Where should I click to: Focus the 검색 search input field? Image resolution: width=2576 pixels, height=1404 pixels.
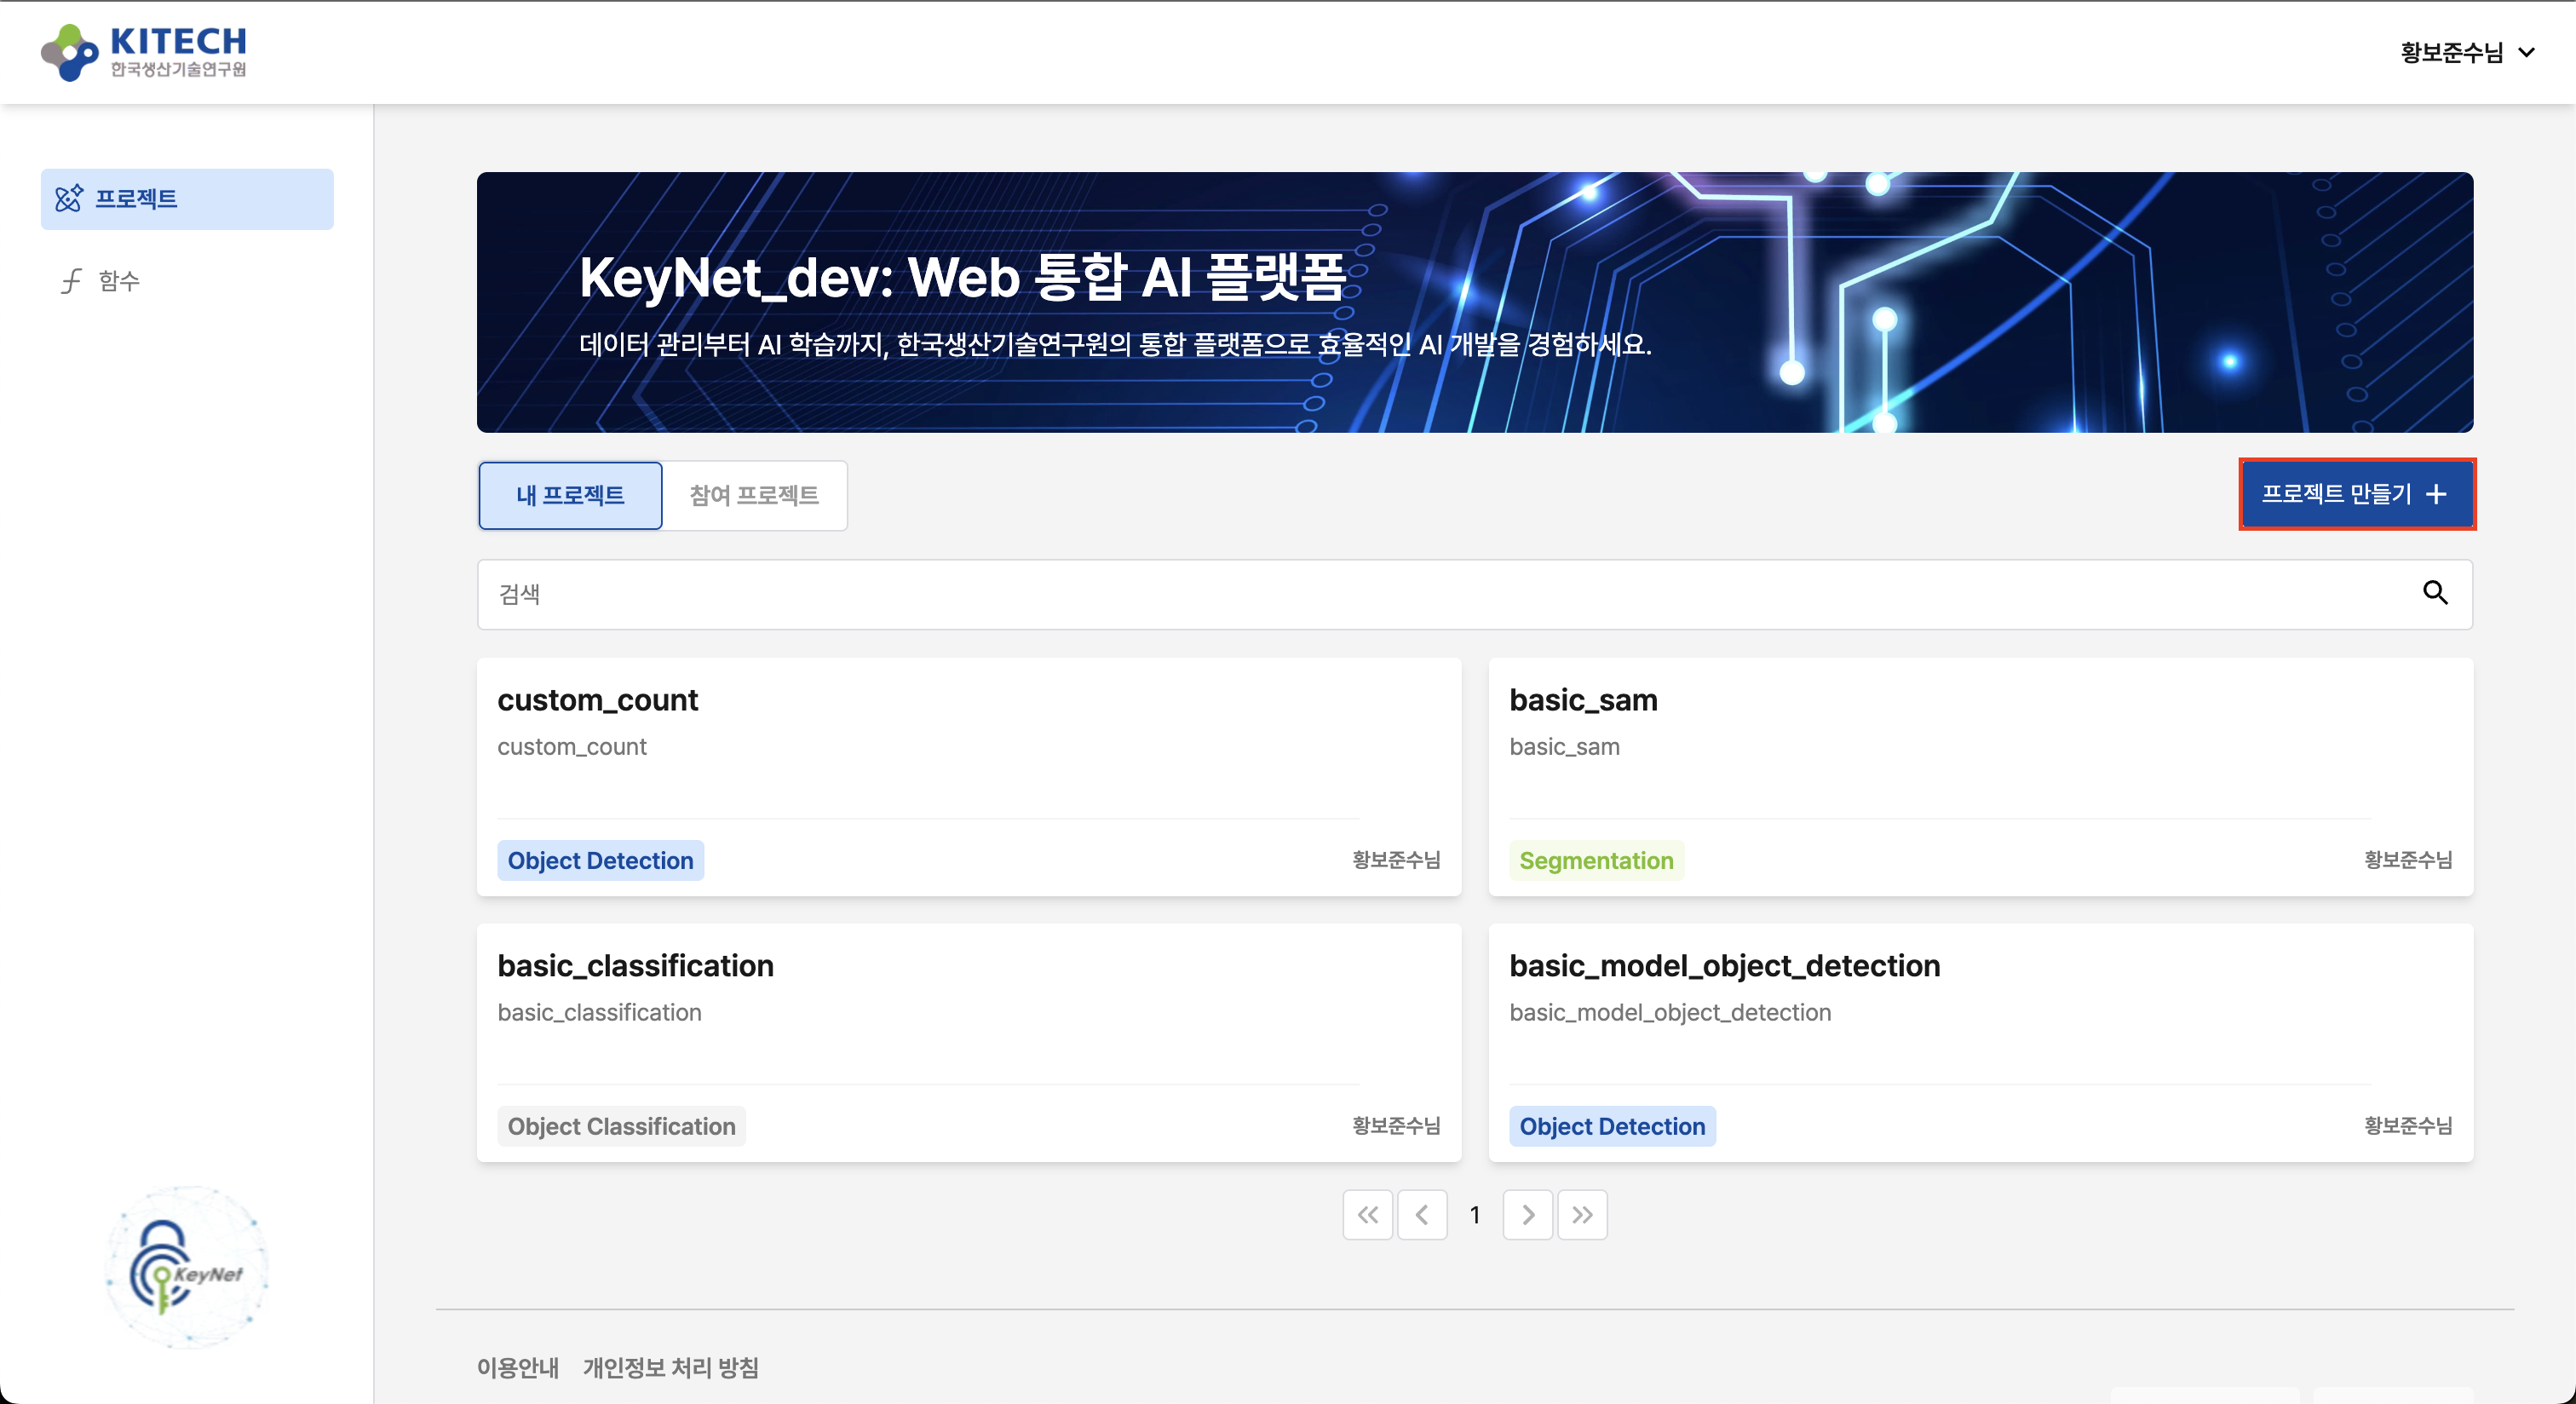[x=1400, y=594]
